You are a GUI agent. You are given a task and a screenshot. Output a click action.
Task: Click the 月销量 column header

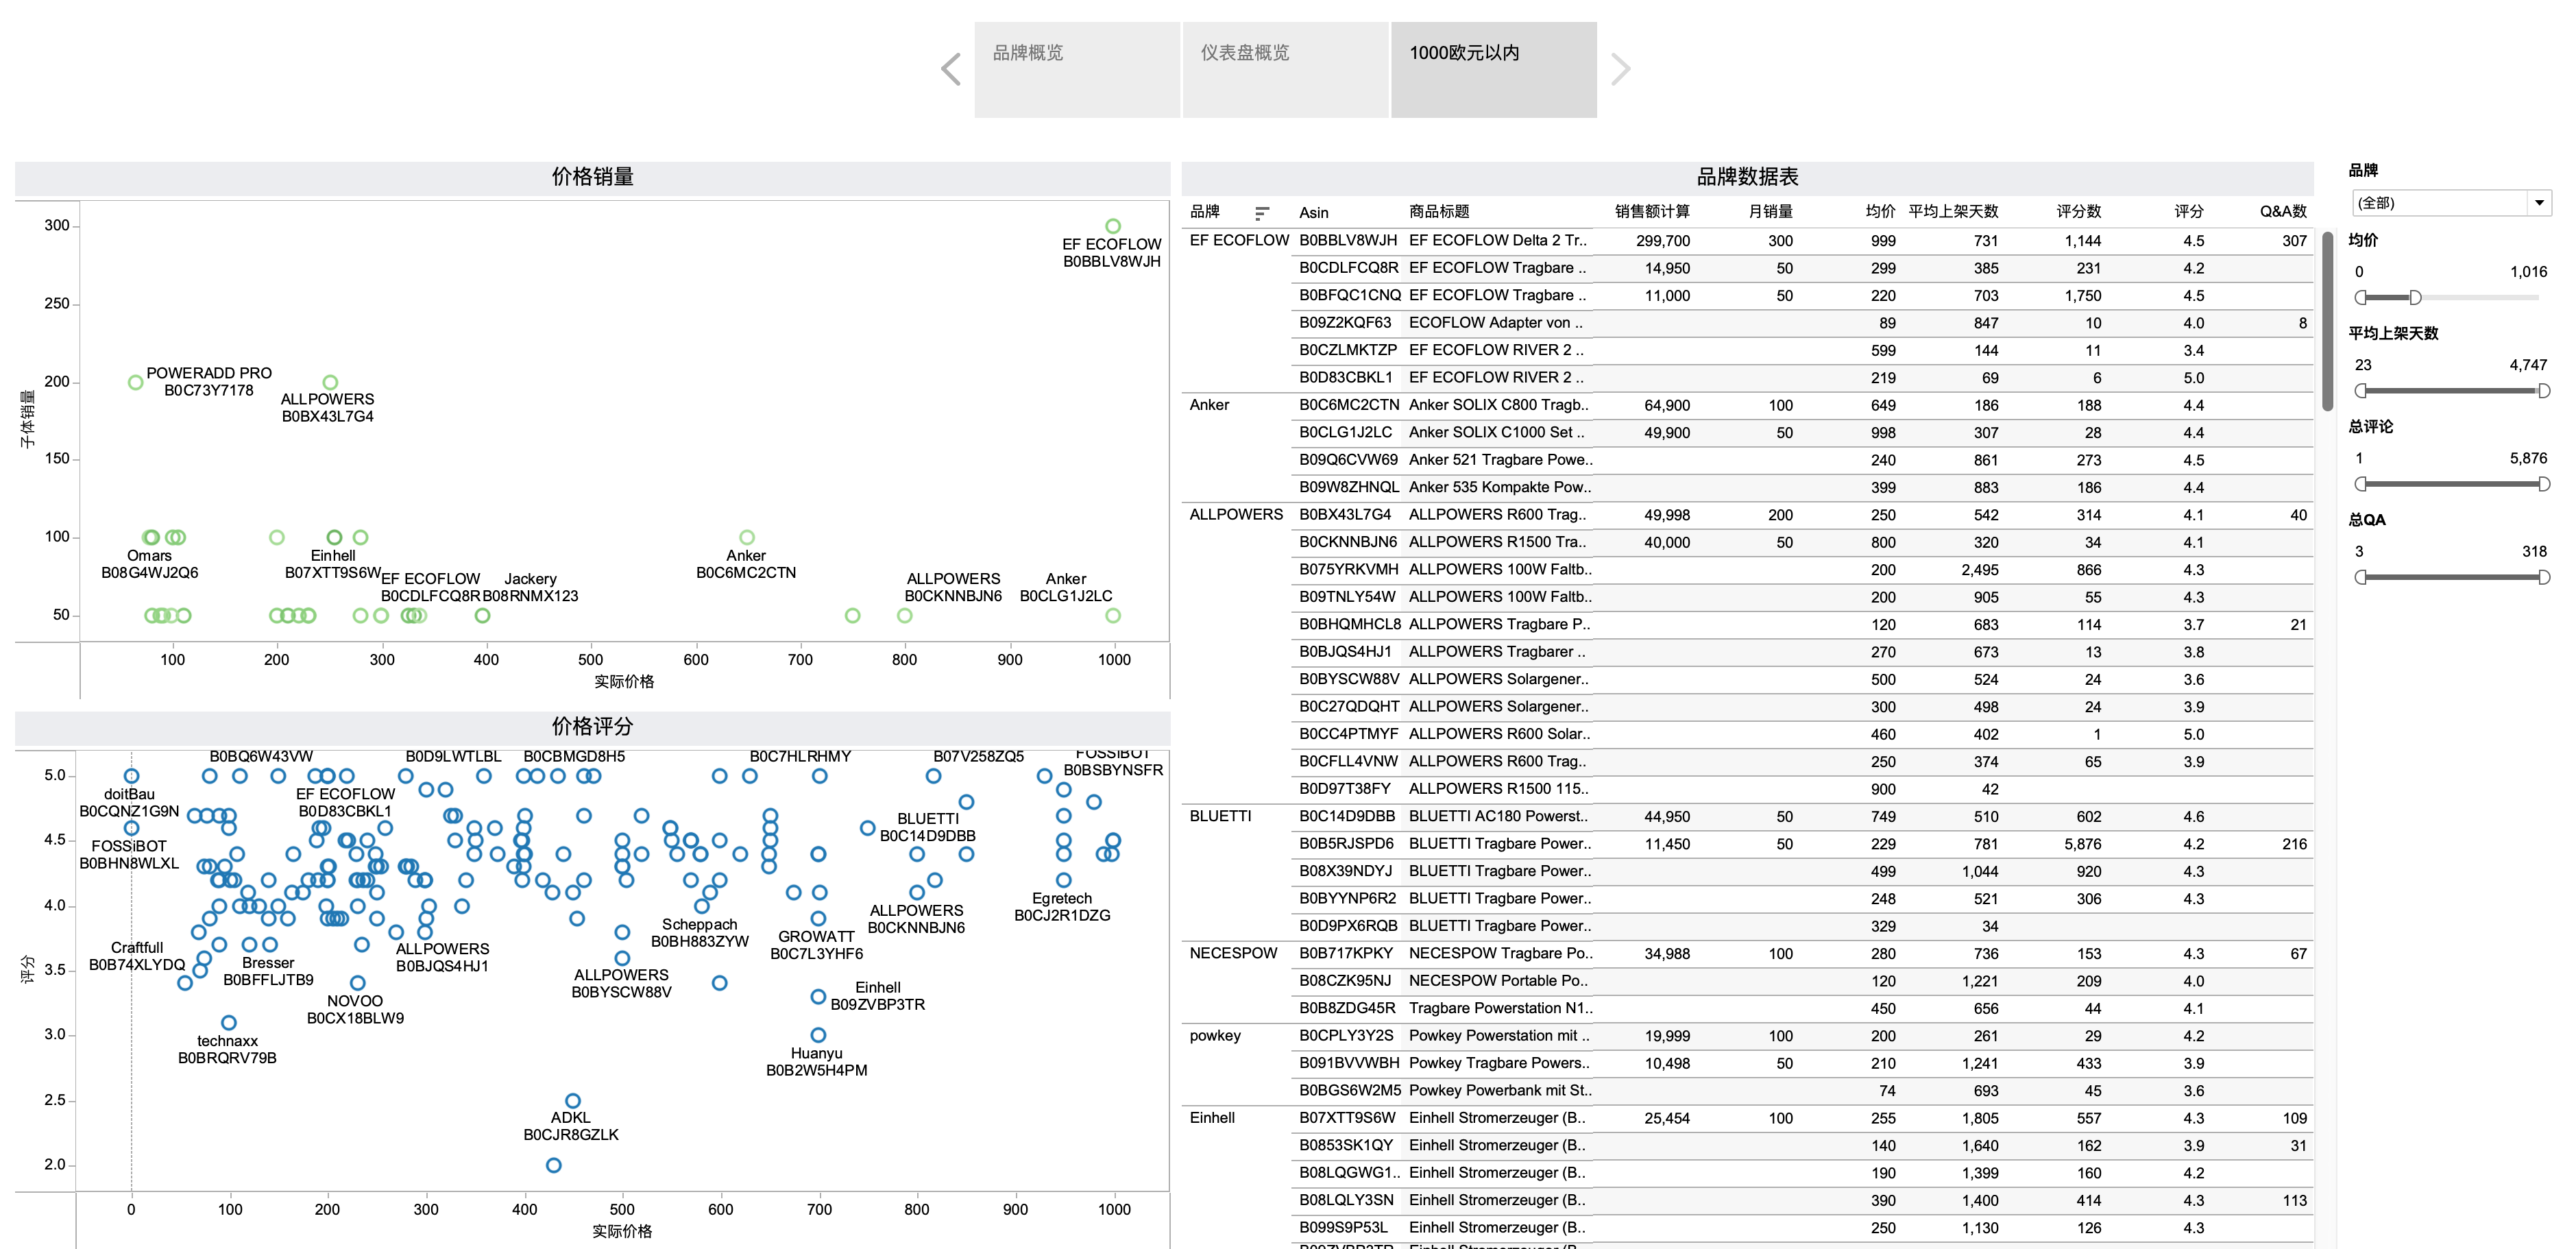pos(1770,211)
